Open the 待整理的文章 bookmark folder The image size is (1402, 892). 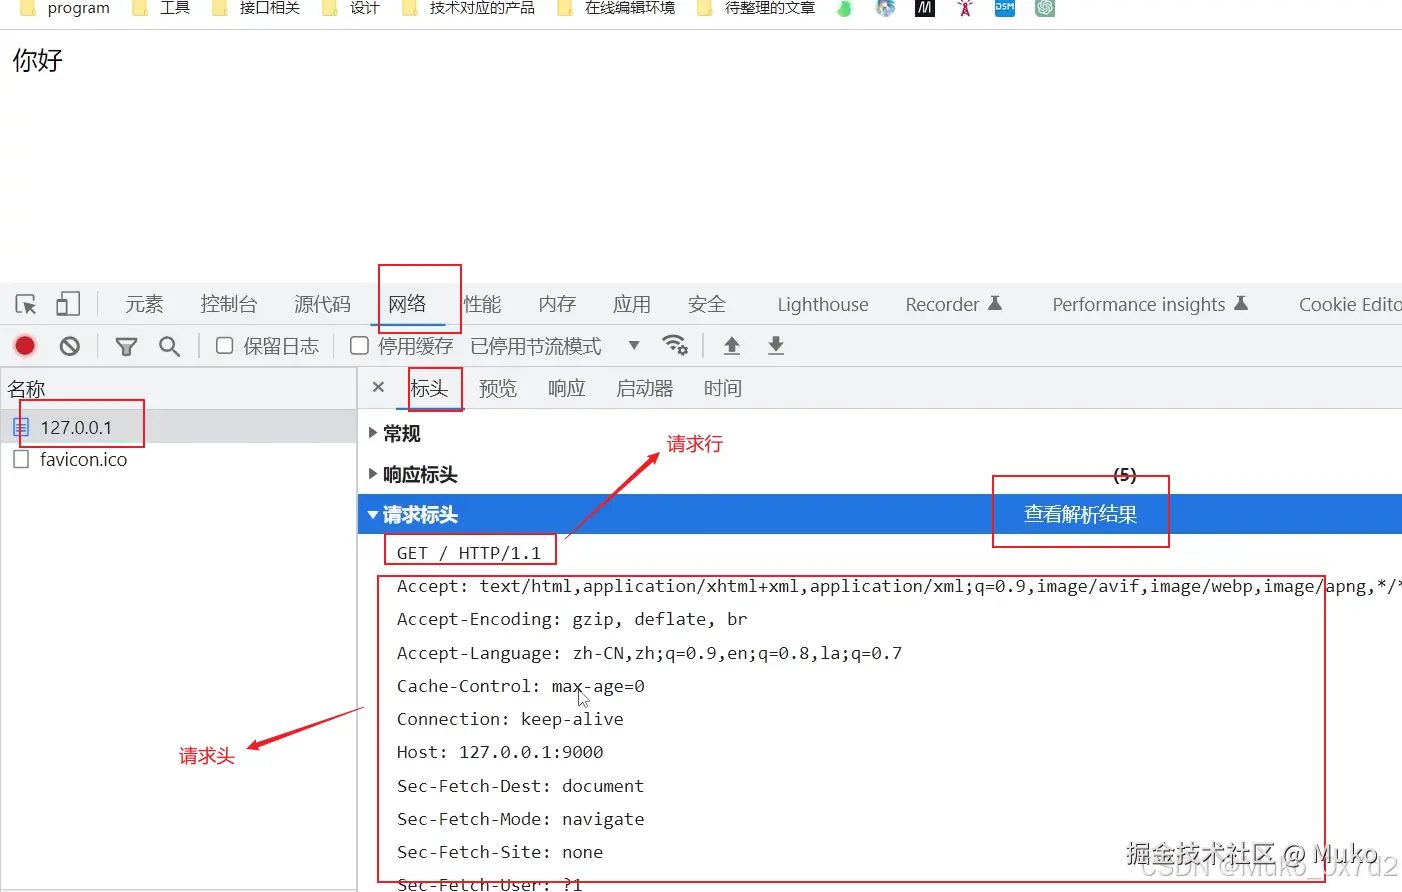(x=756, y=8)
